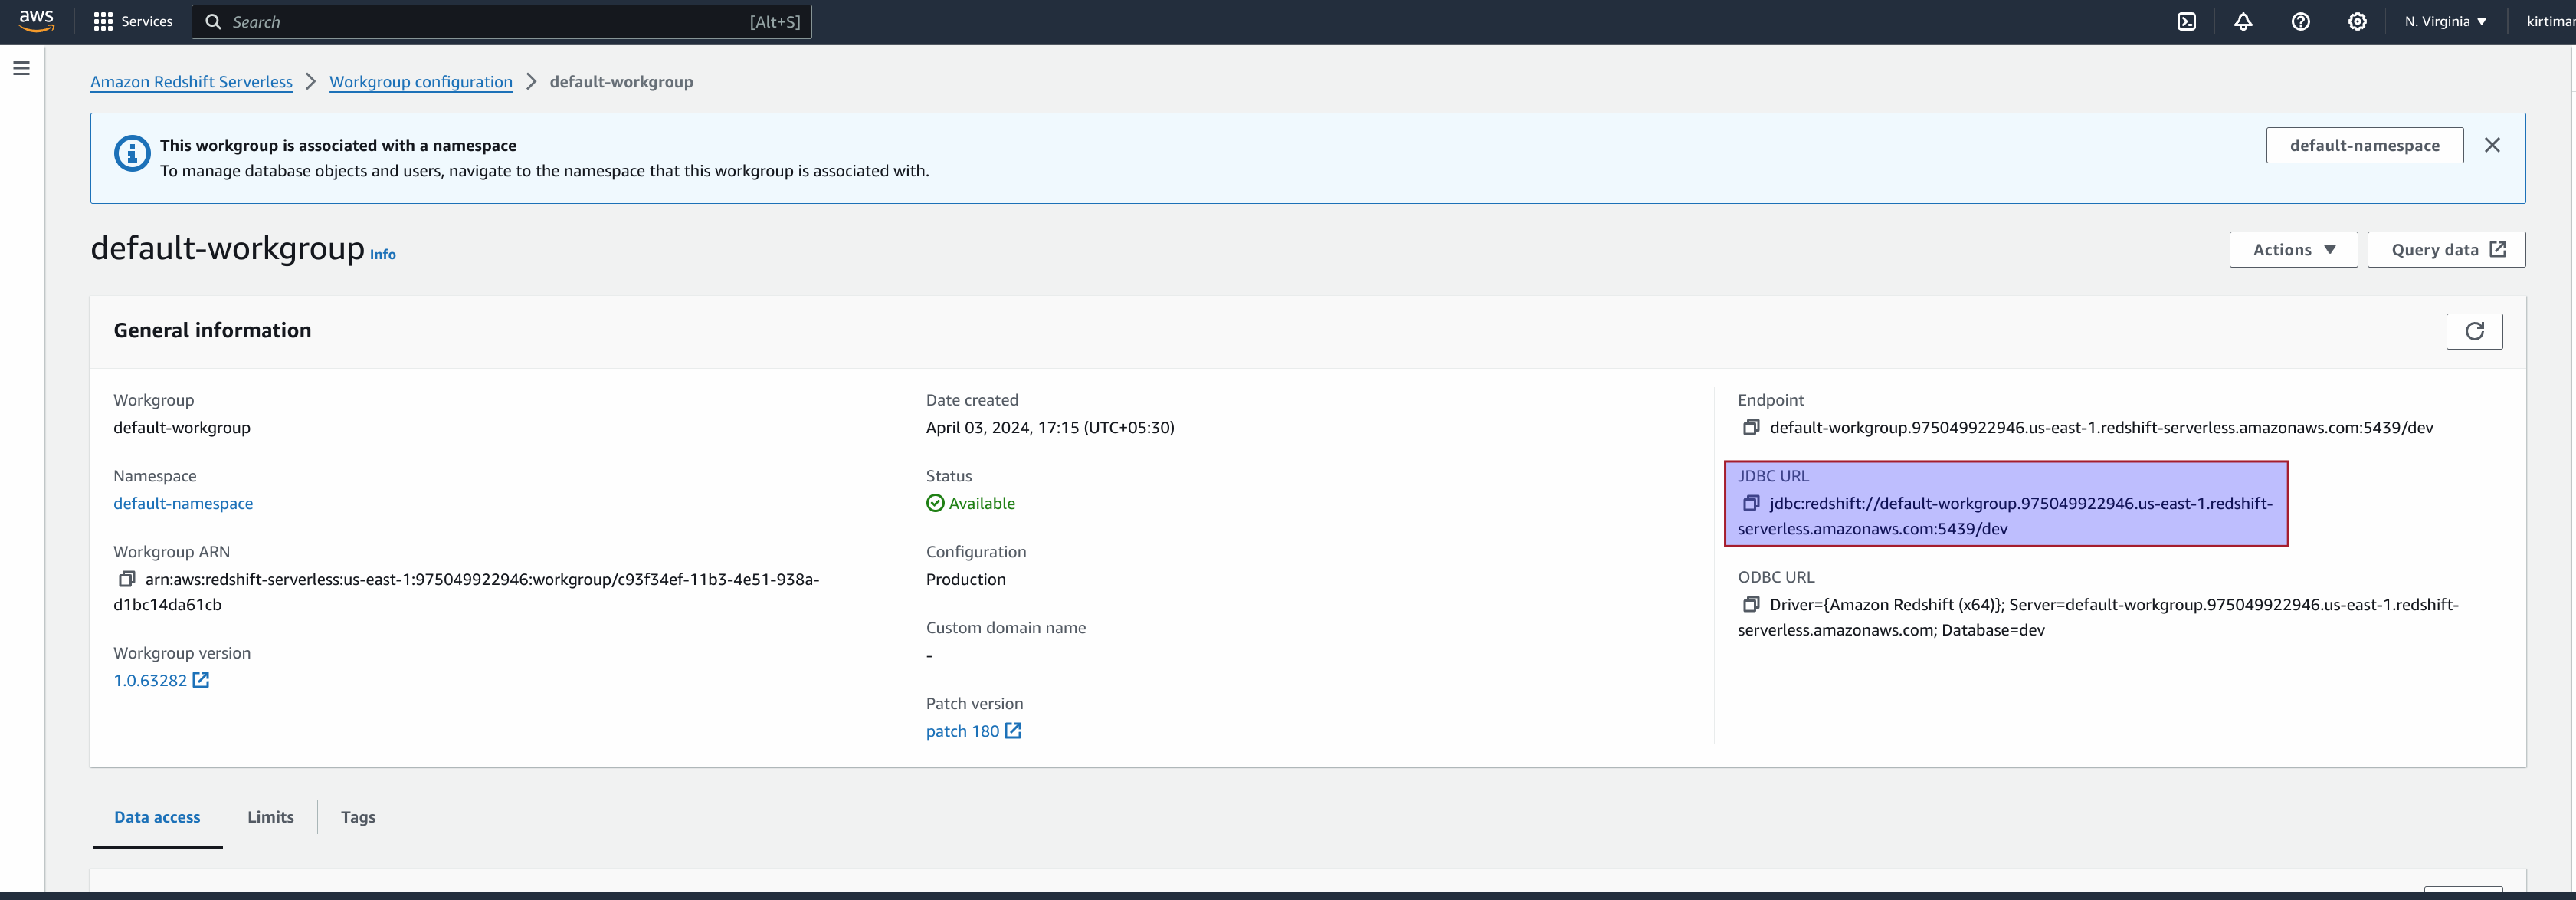Select the Production configuration value
The image size is (2576, 900).
coord(966,579)
